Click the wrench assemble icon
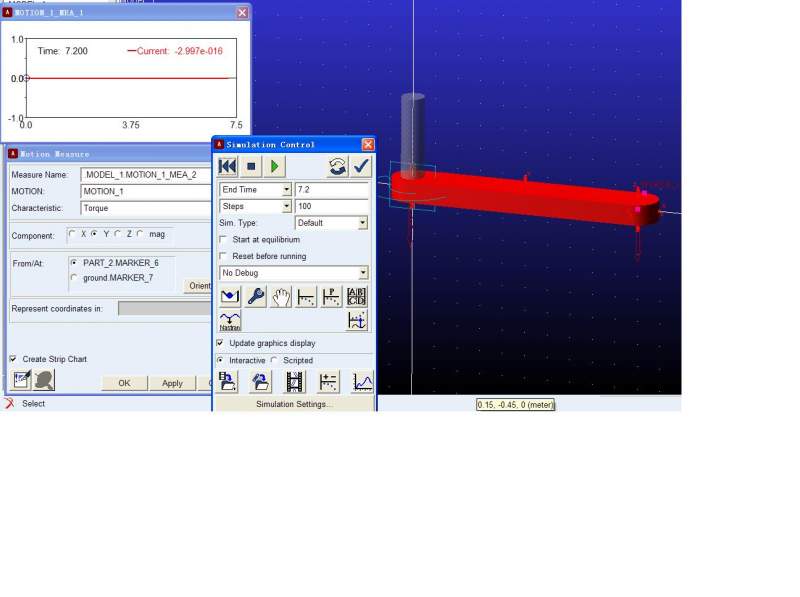The image size is (800, 597). click(256, 296)
